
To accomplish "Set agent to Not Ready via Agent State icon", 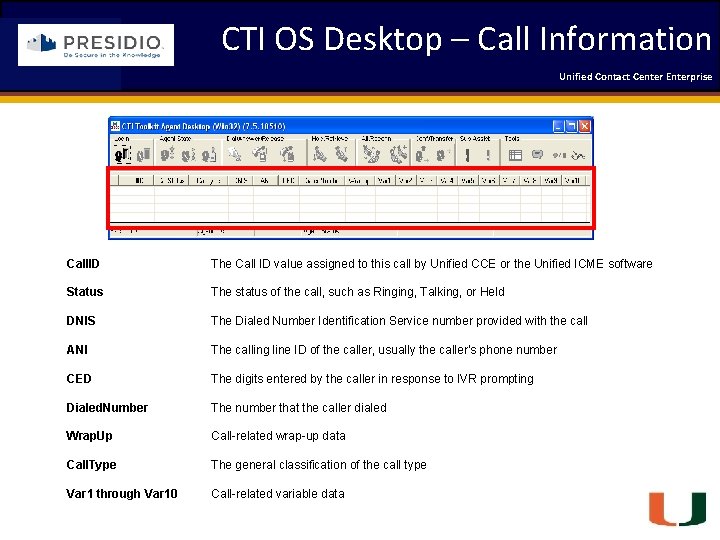I will coord(188,155).
